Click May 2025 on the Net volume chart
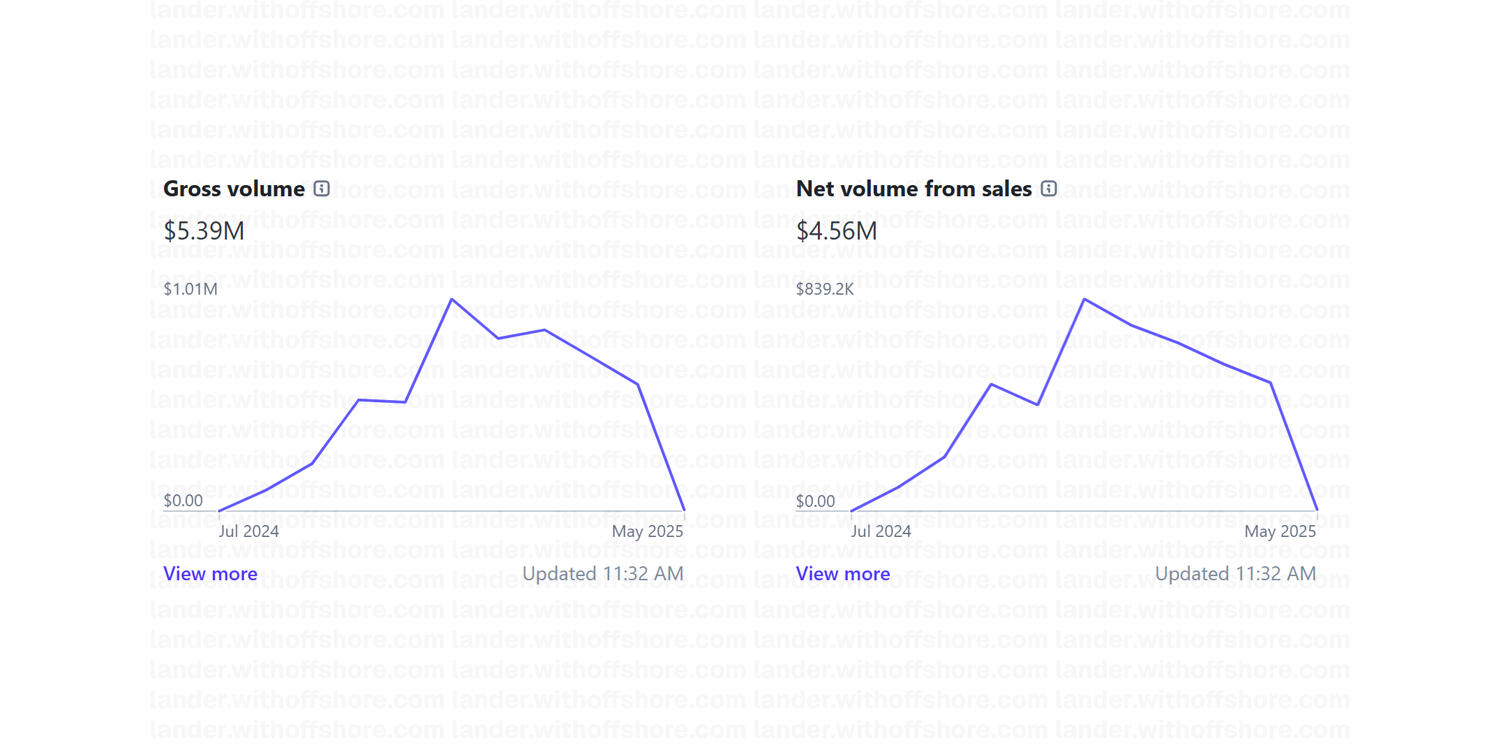The height and width of the screenshot is (750, 1500). coord(1280,531)
